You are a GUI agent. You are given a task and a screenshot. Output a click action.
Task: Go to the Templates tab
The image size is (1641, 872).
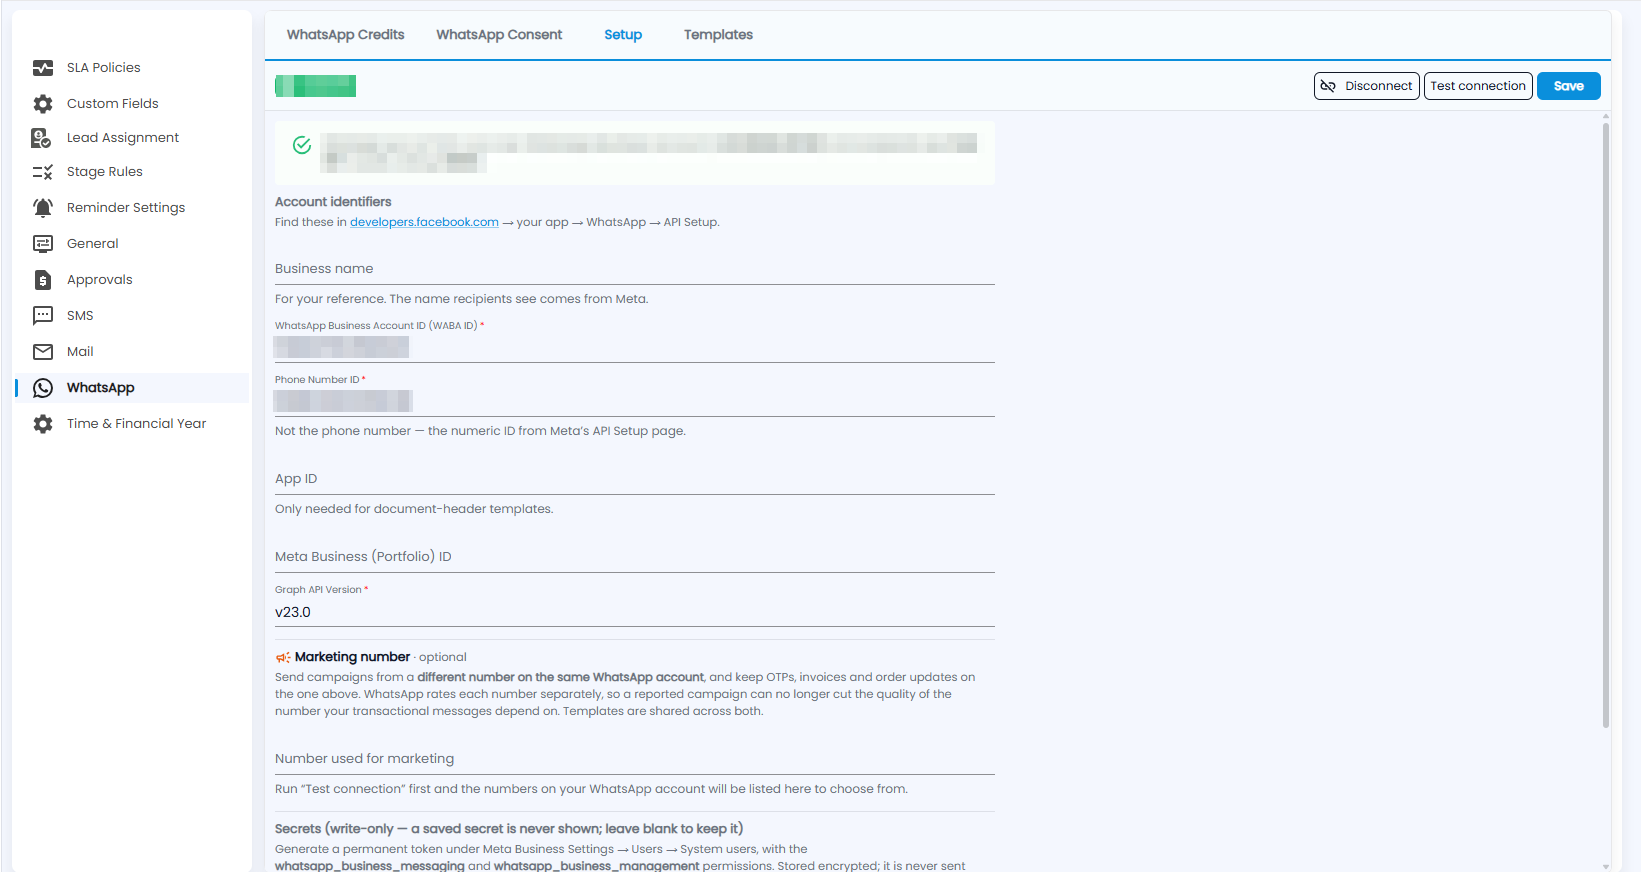pyautogui.click(x=718, y=35)
